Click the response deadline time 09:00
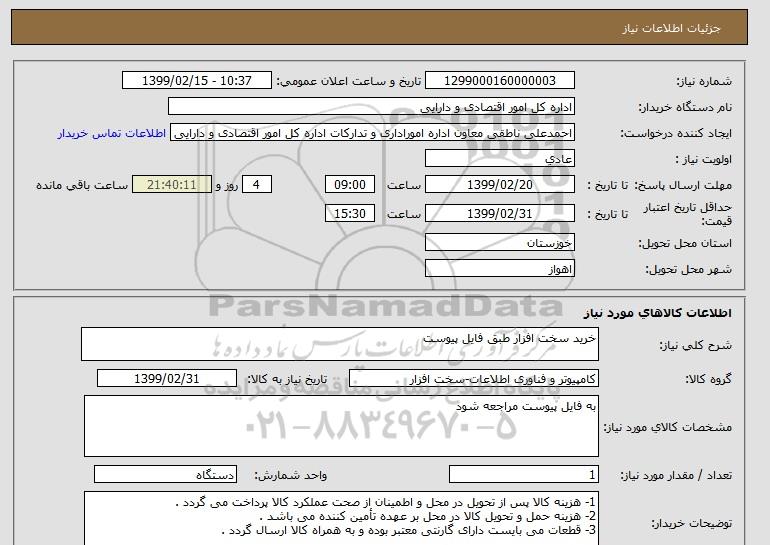The width and height of the screenshot is (770, 545). 350,185
